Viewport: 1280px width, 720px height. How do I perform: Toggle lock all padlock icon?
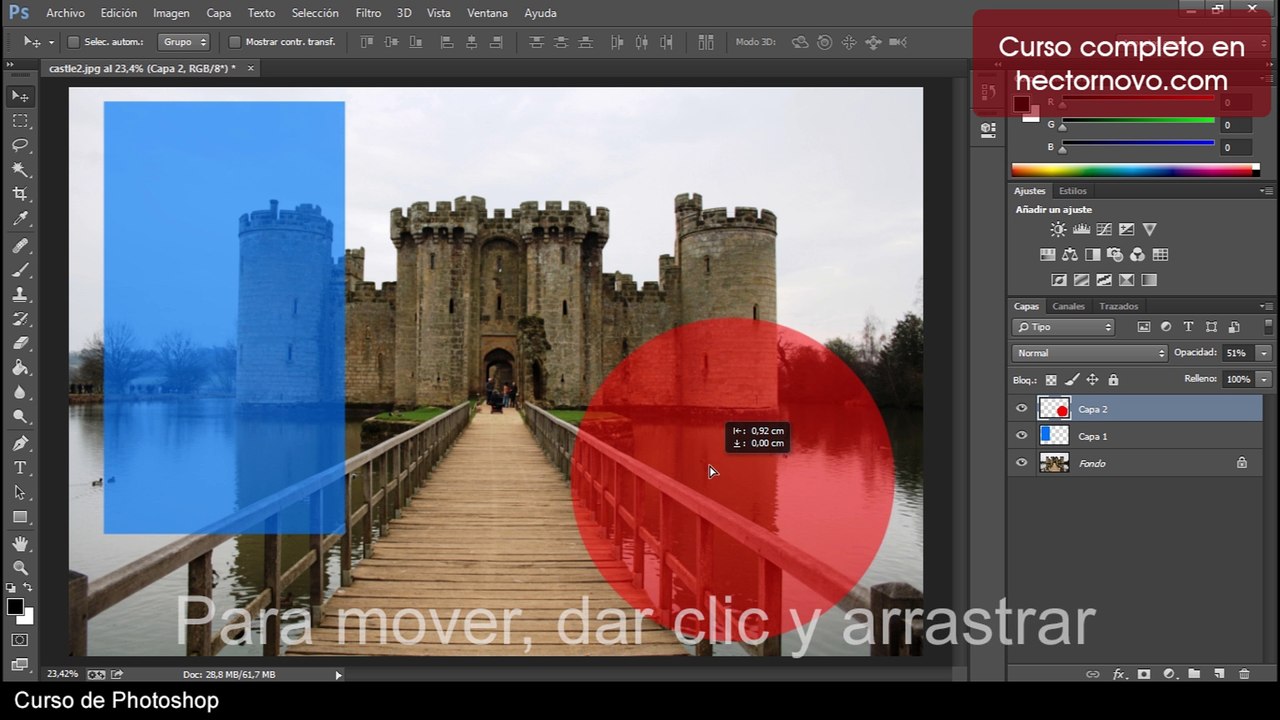1113,380
